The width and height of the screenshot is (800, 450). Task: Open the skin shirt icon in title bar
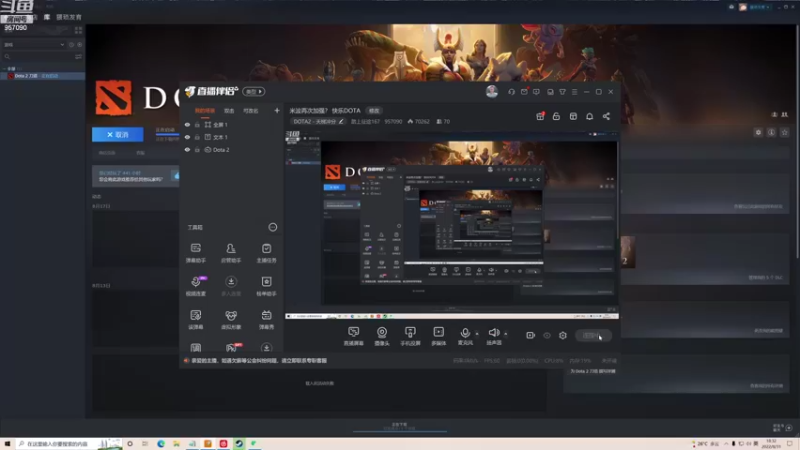click(x=562, y=92)
